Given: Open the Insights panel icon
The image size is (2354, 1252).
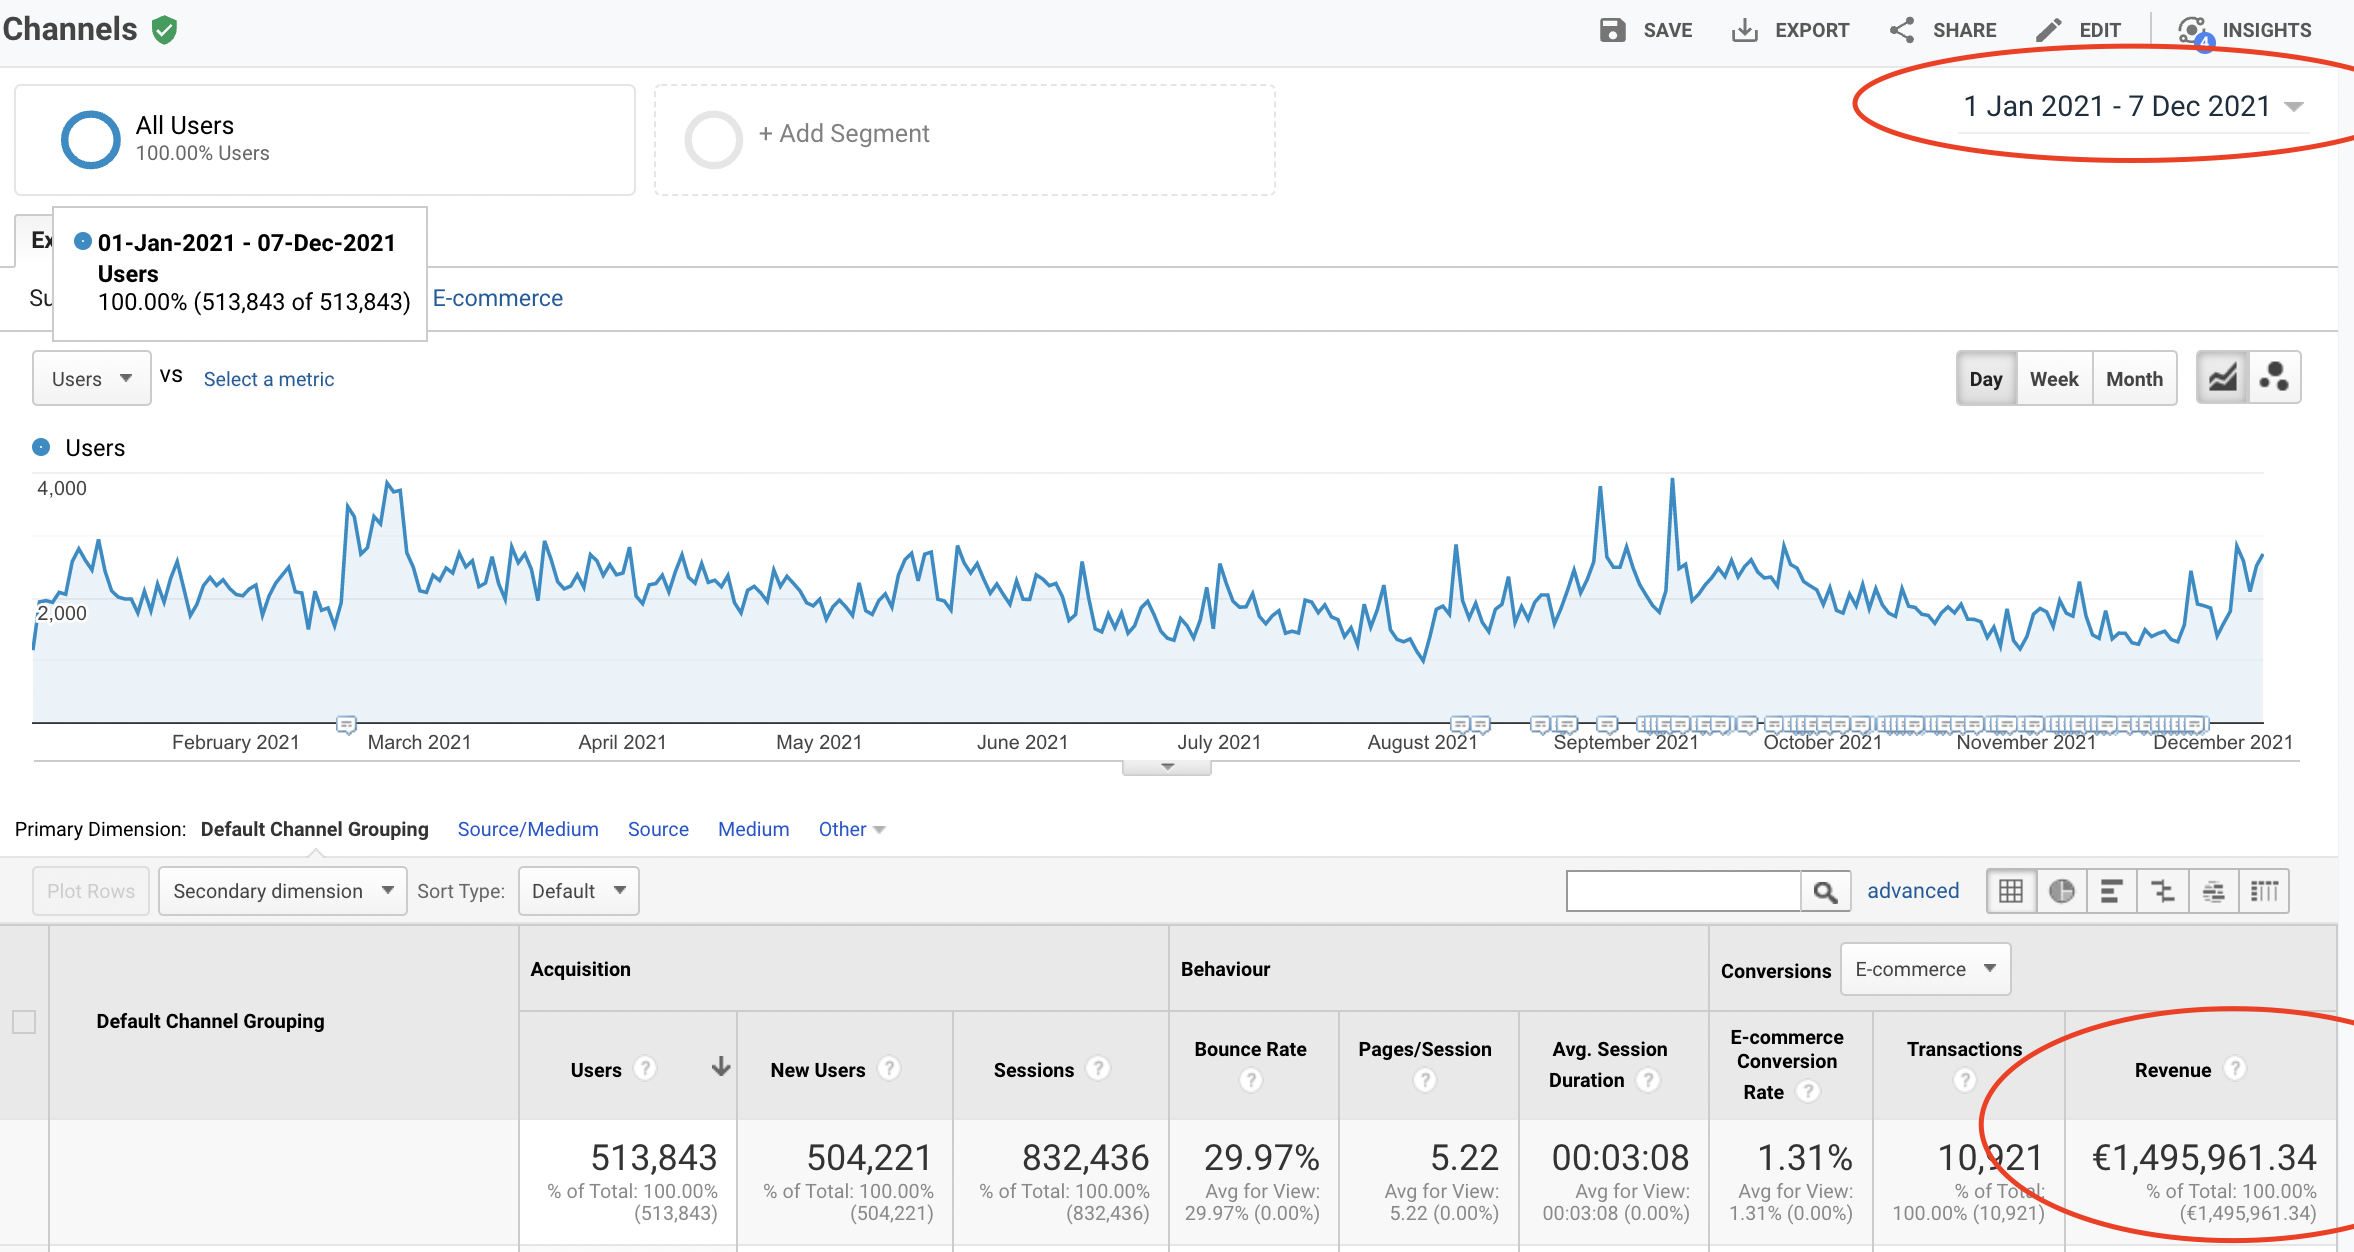Looking at the screenshot, I should [2194, 30].
